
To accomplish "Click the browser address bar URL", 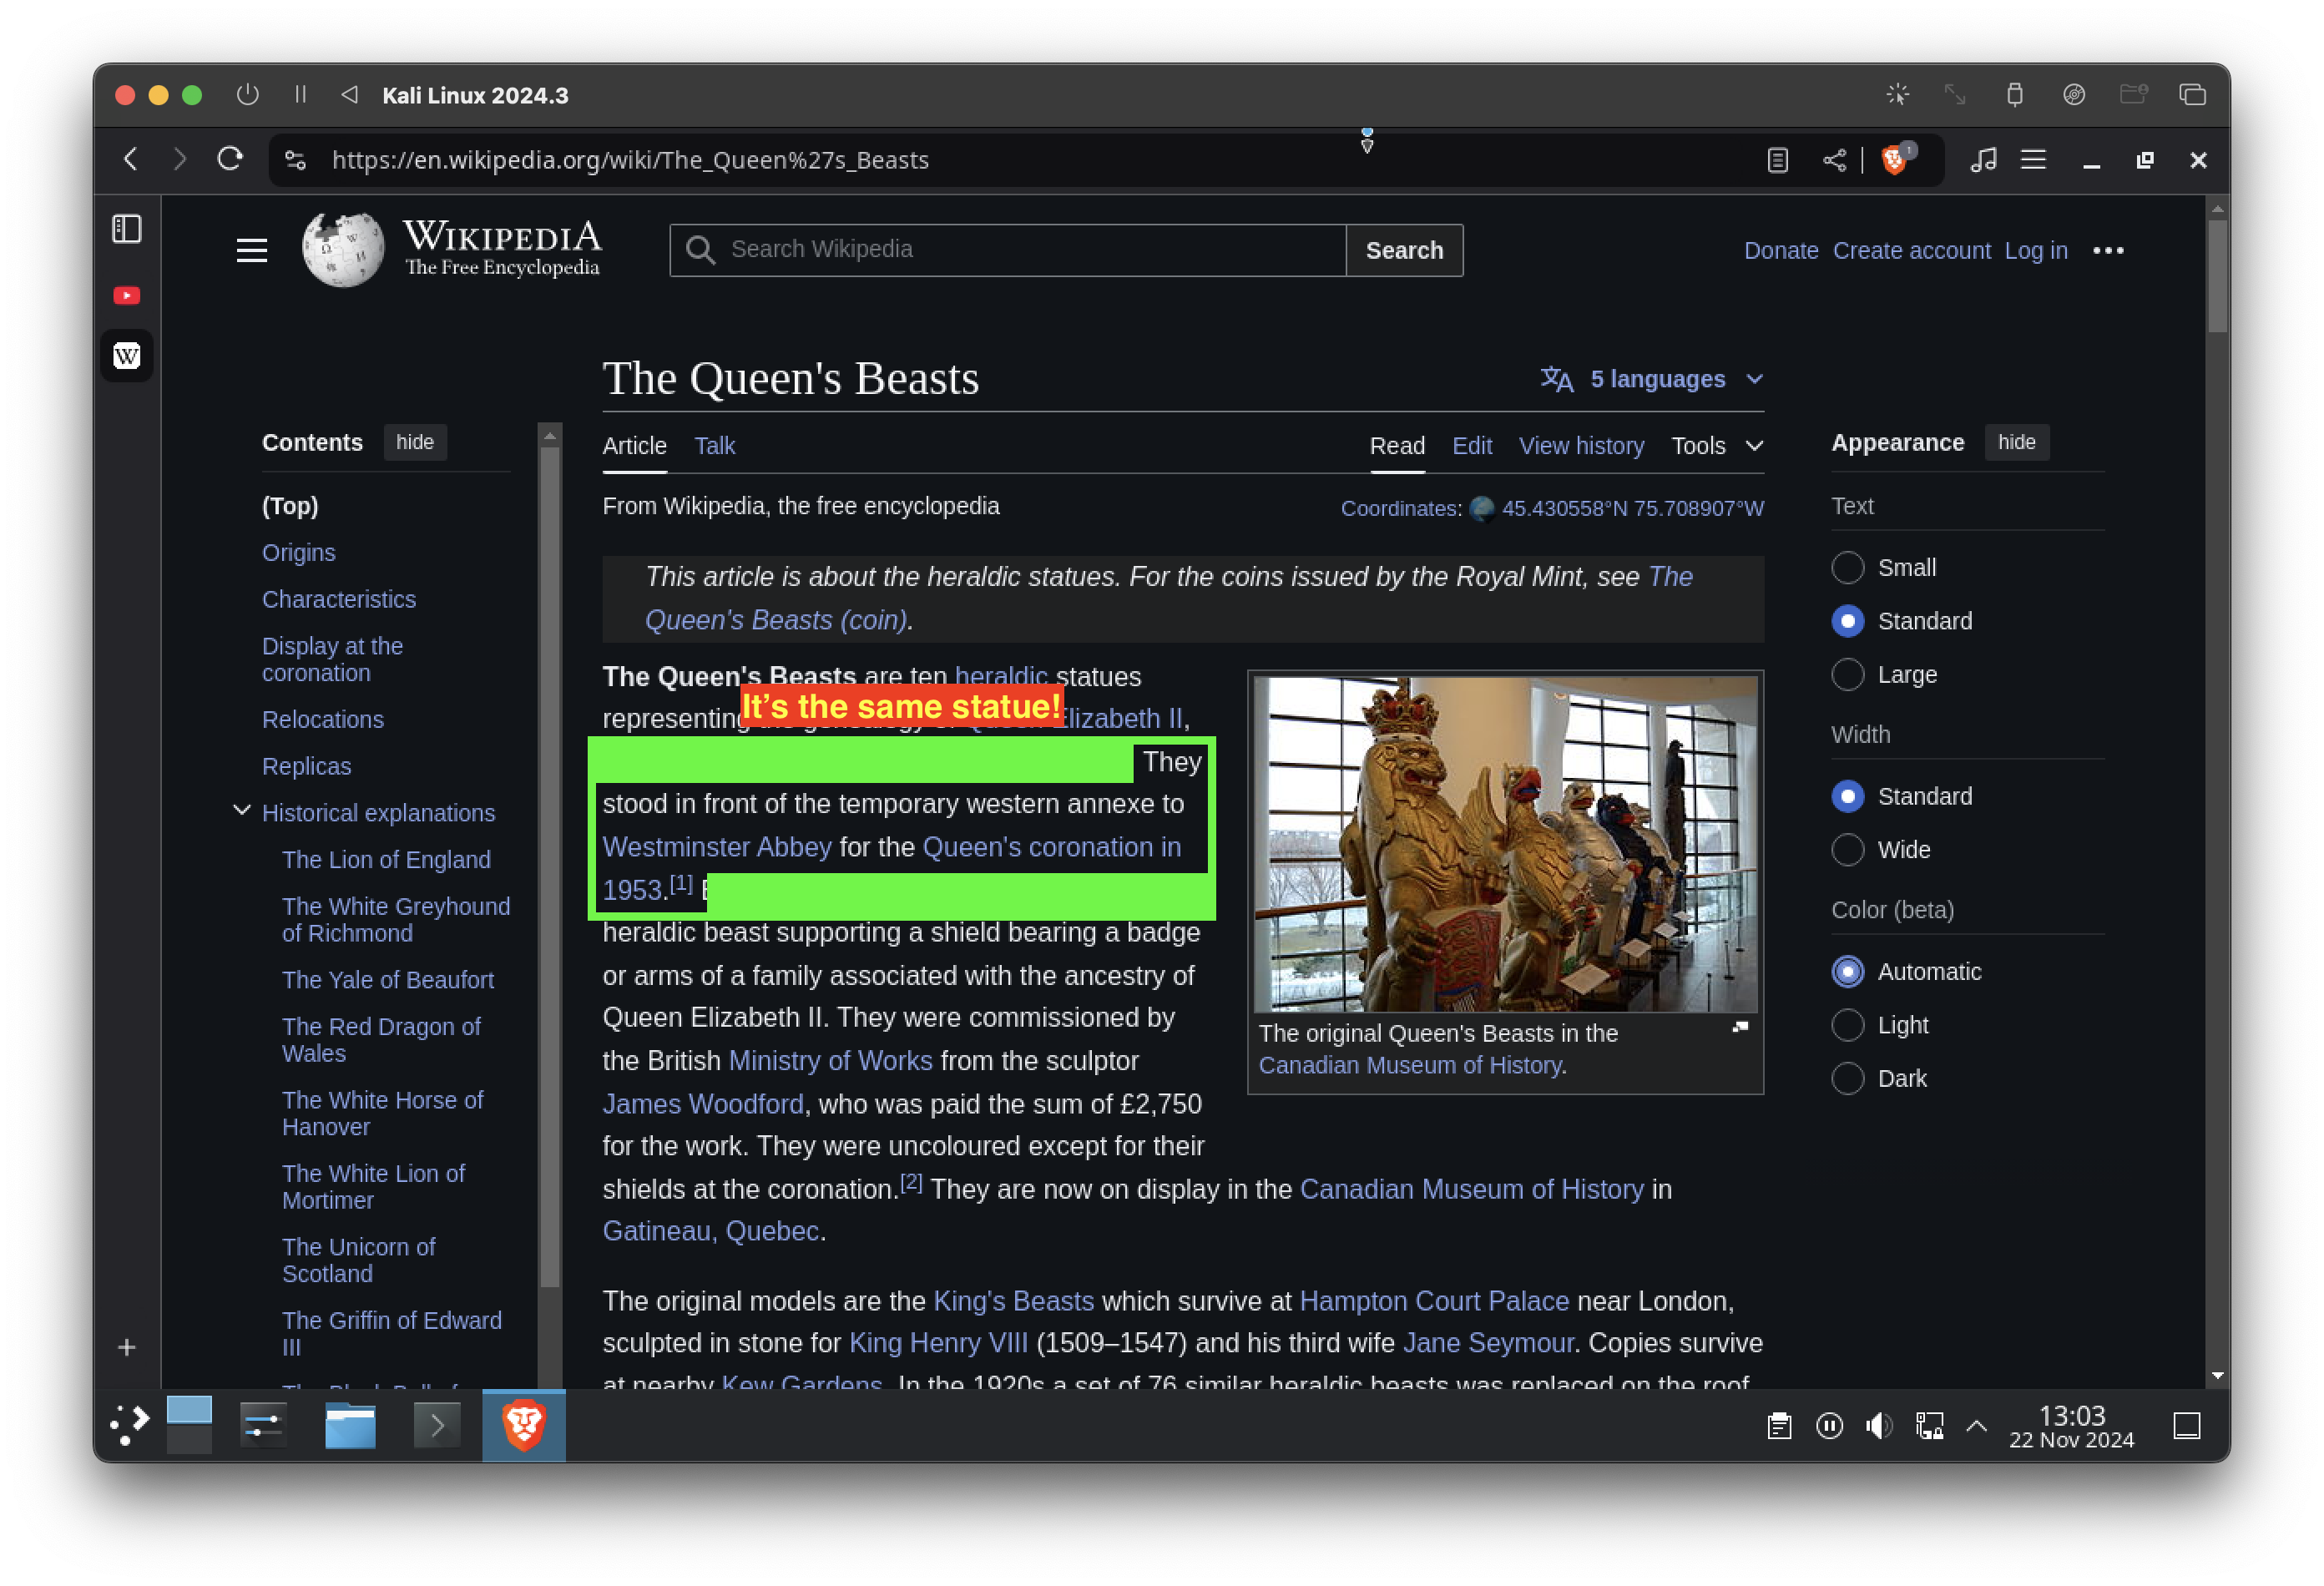I will click(630, 160).
